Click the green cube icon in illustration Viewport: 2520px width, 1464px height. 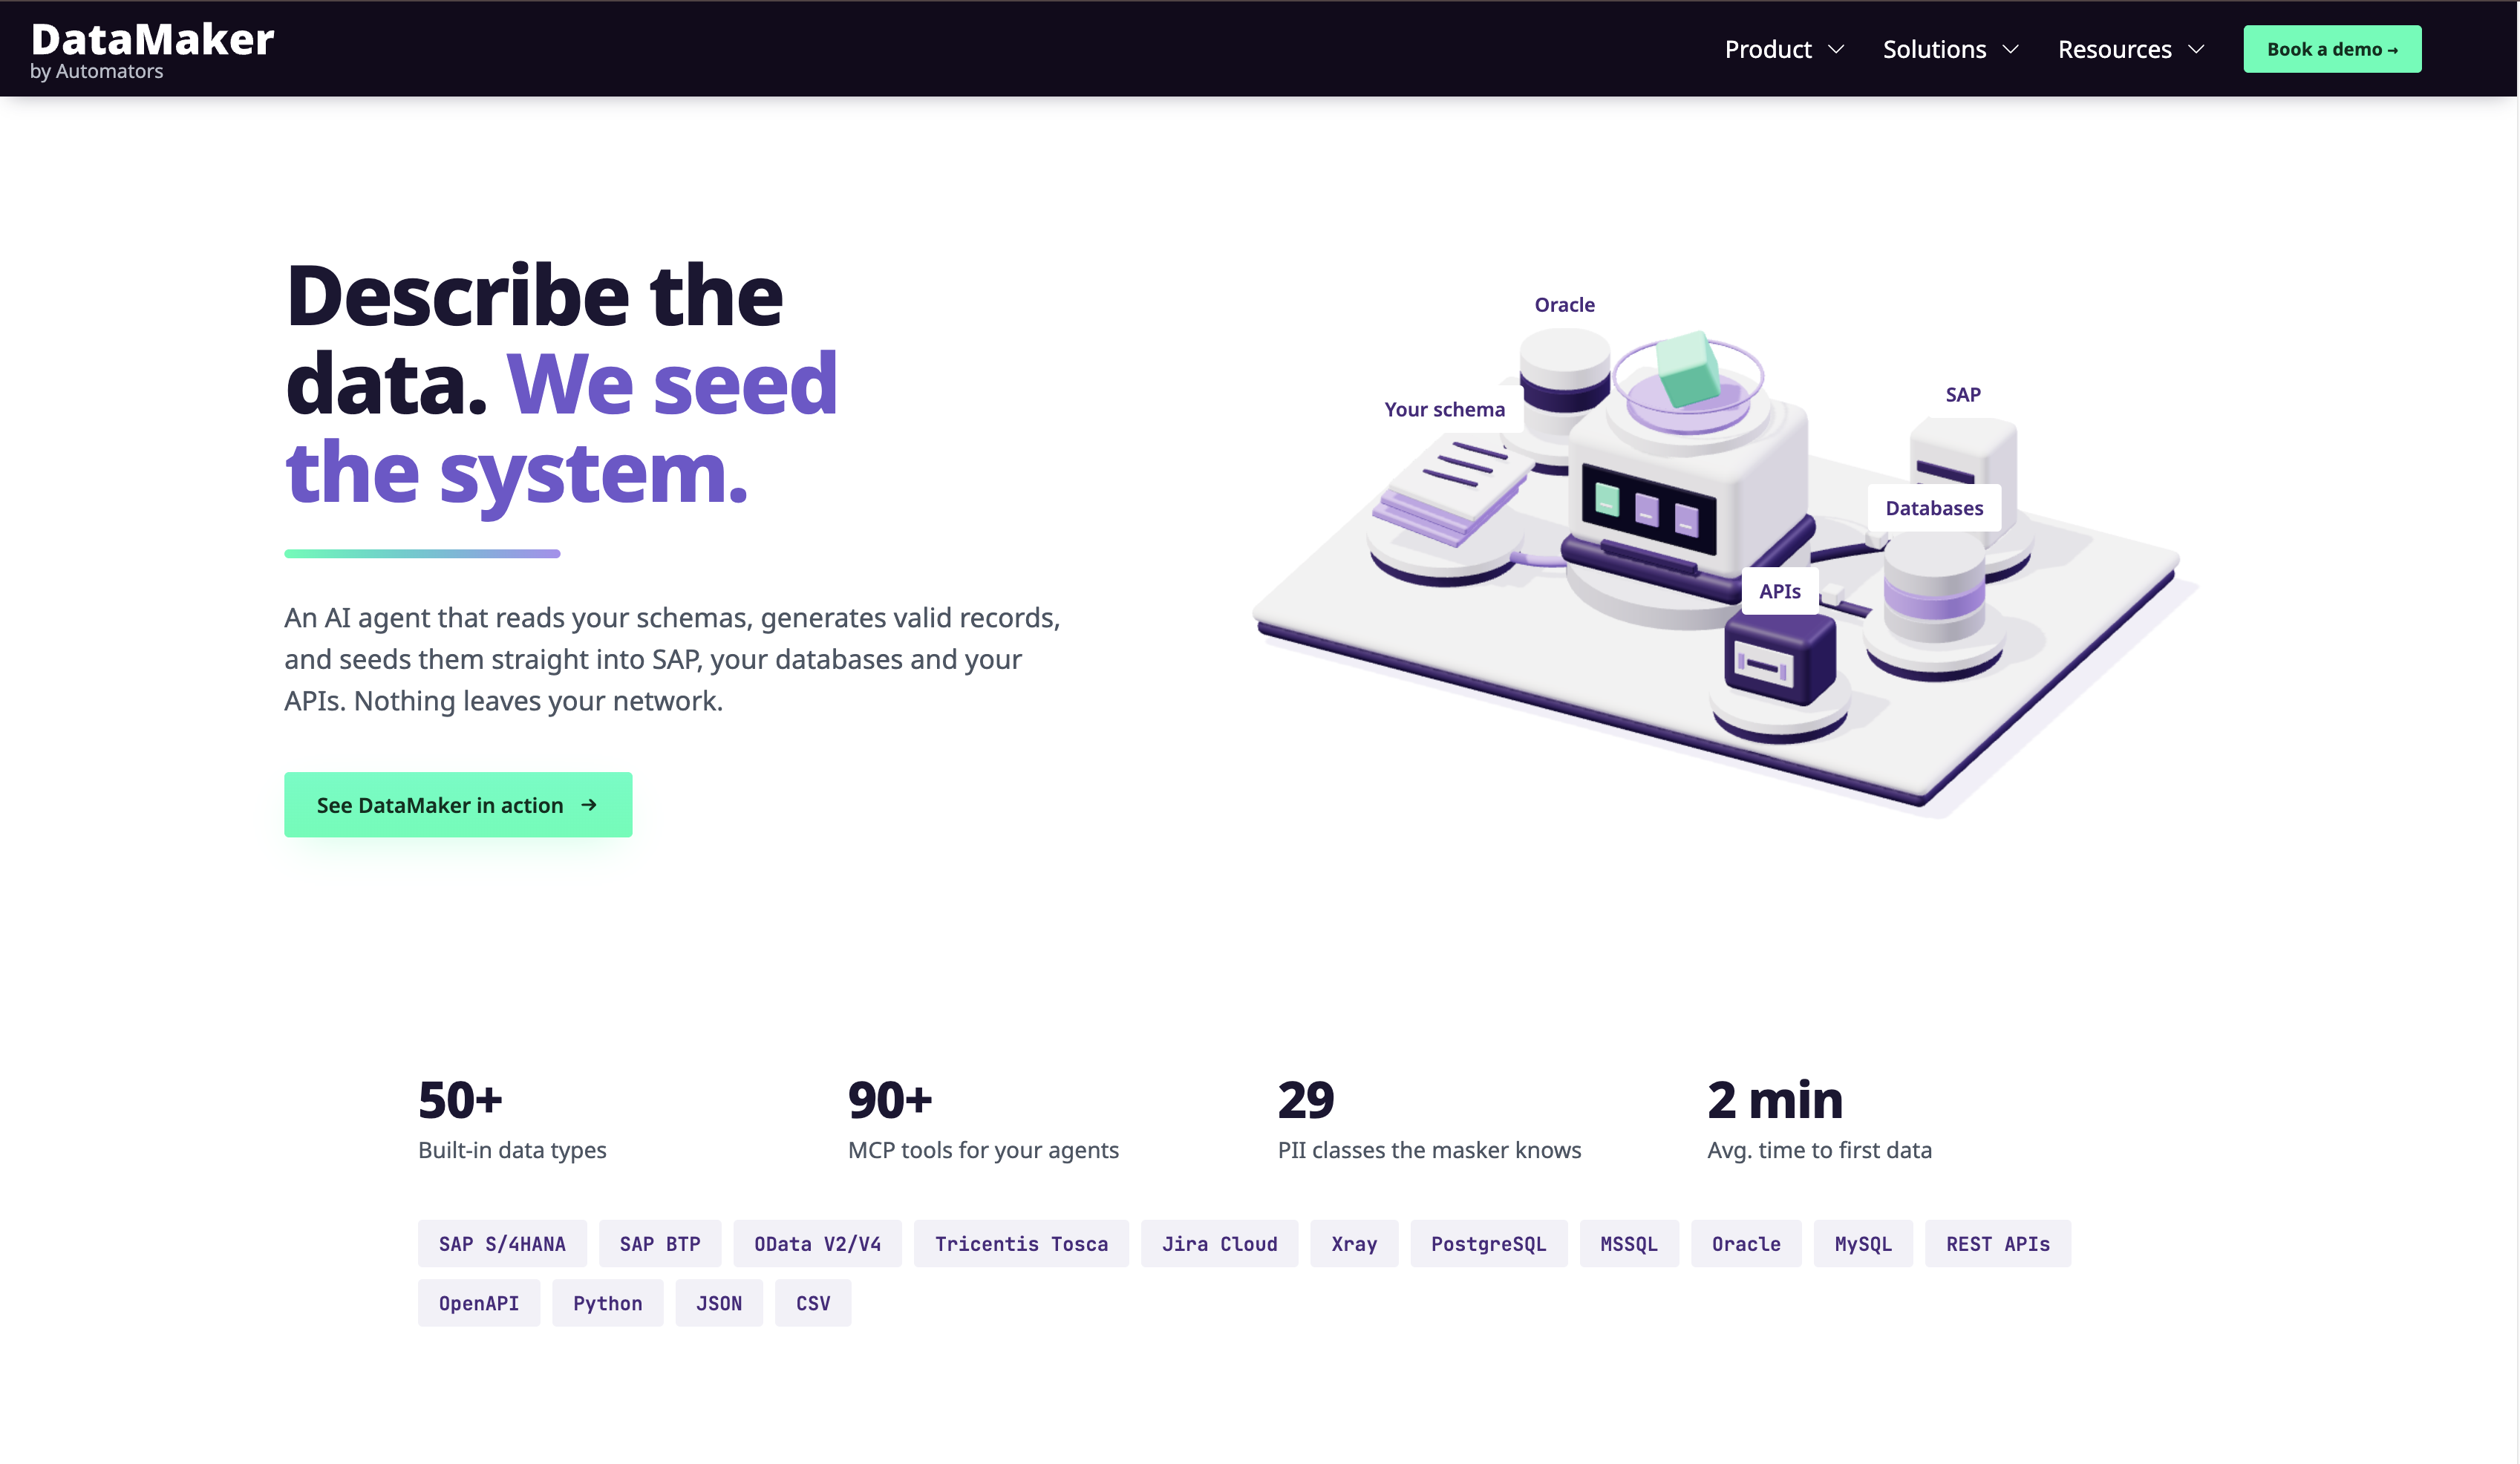click(1689, 370)
